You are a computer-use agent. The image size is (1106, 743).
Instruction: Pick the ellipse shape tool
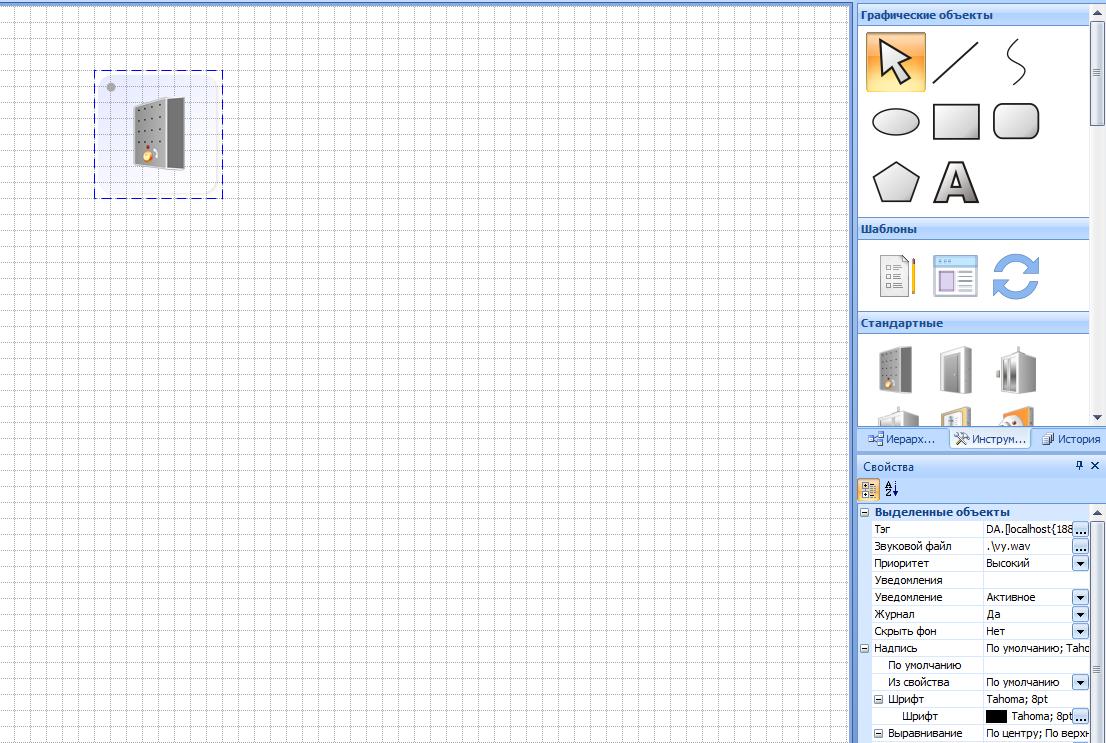pyautogui.click(x=896, y=122)
